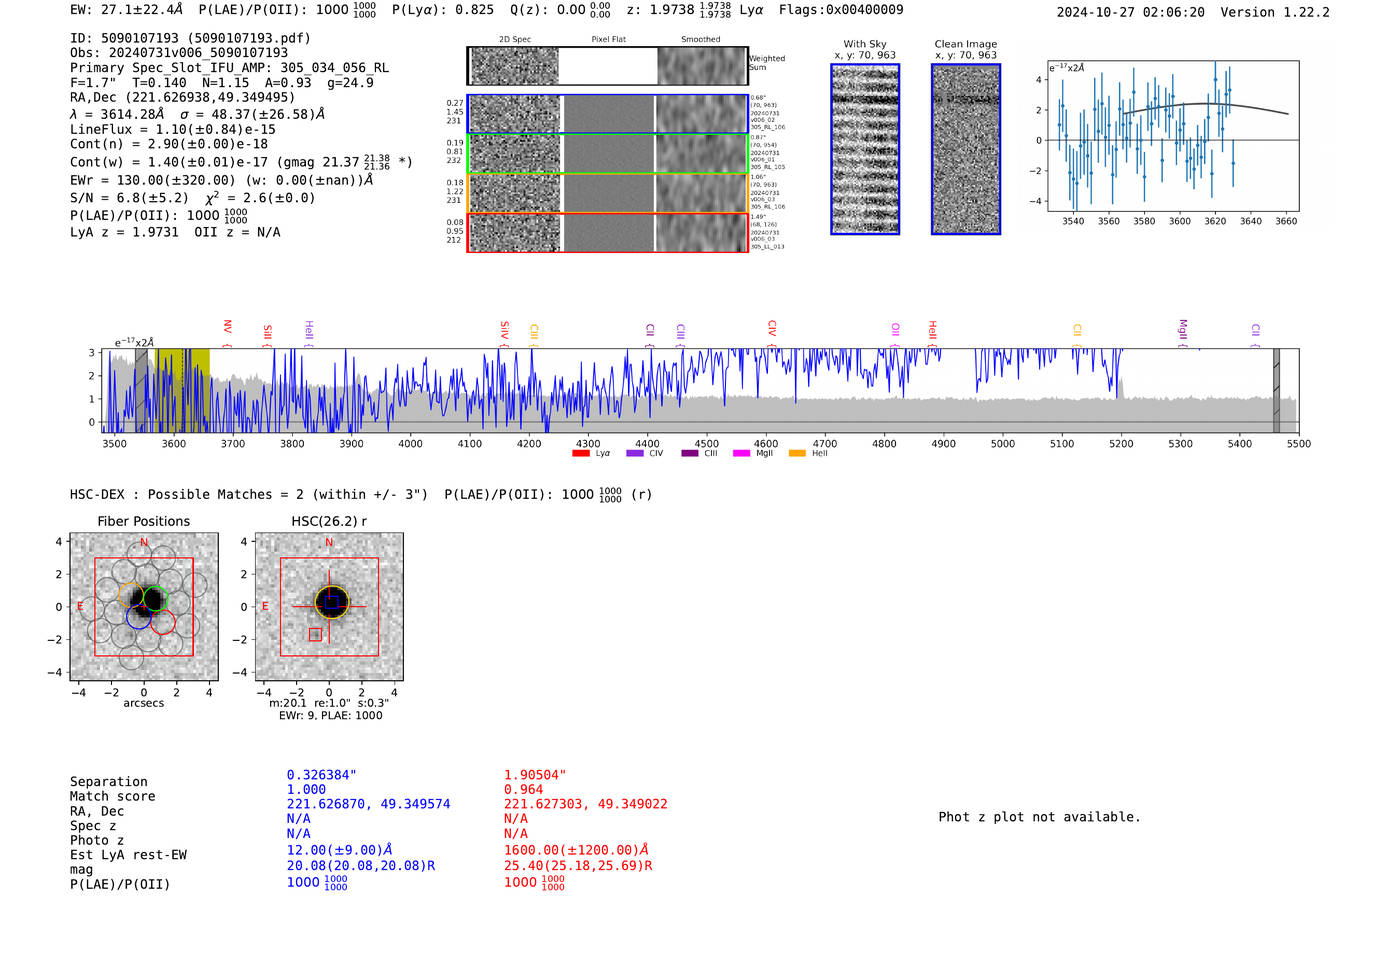Click the blue separation value 0.326384"
This screenshot has height=953, width=1400.
pos(322,775)
